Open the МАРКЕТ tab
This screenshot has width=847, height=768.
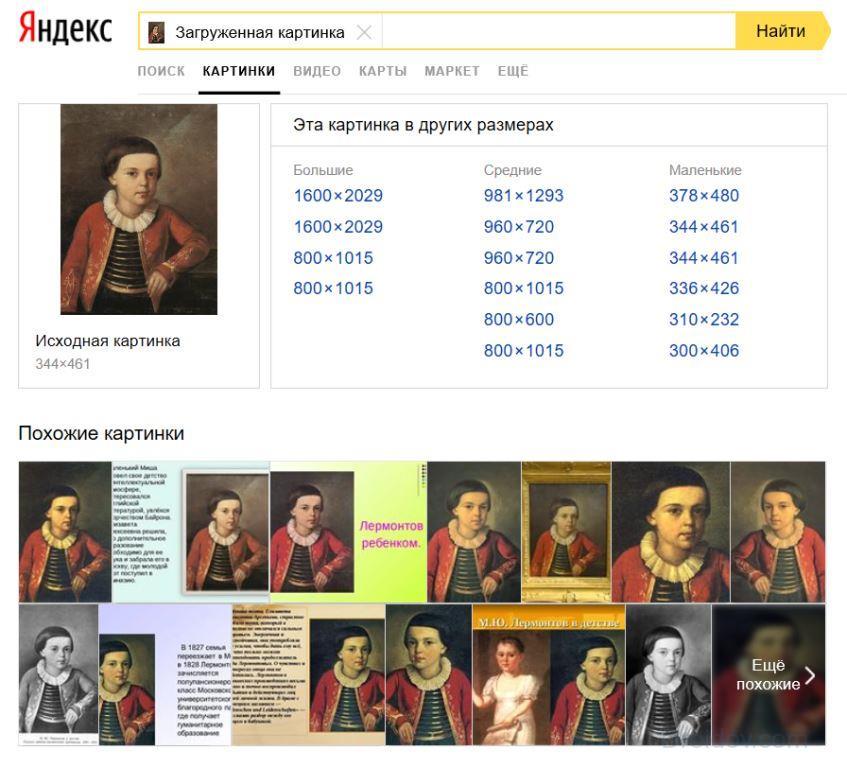(x=452, y=71)
